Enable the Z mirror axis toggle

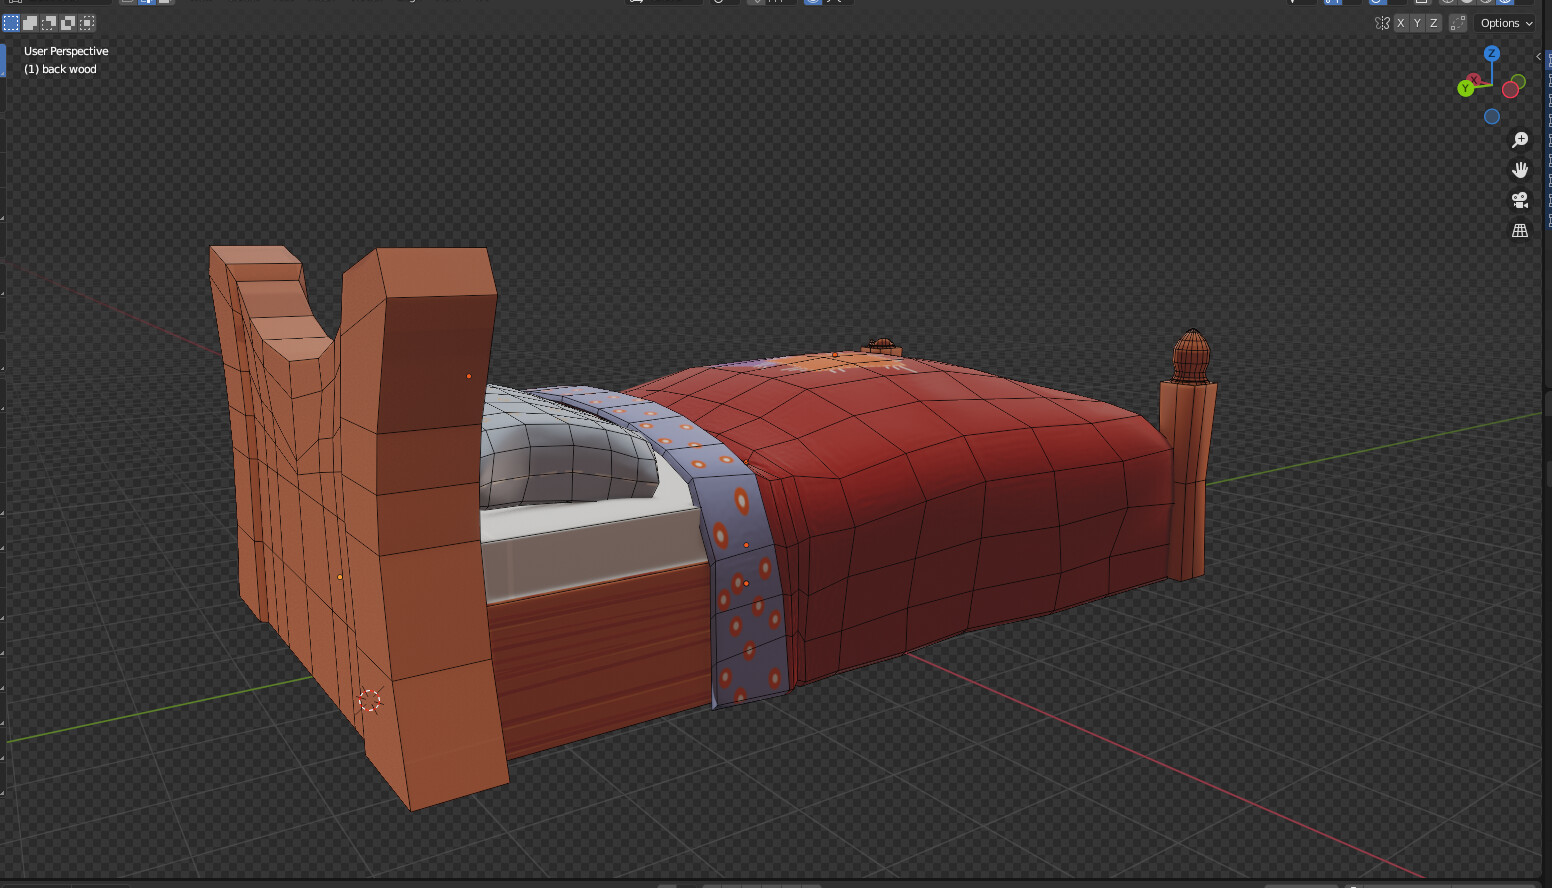click(x=1434, y=22)
